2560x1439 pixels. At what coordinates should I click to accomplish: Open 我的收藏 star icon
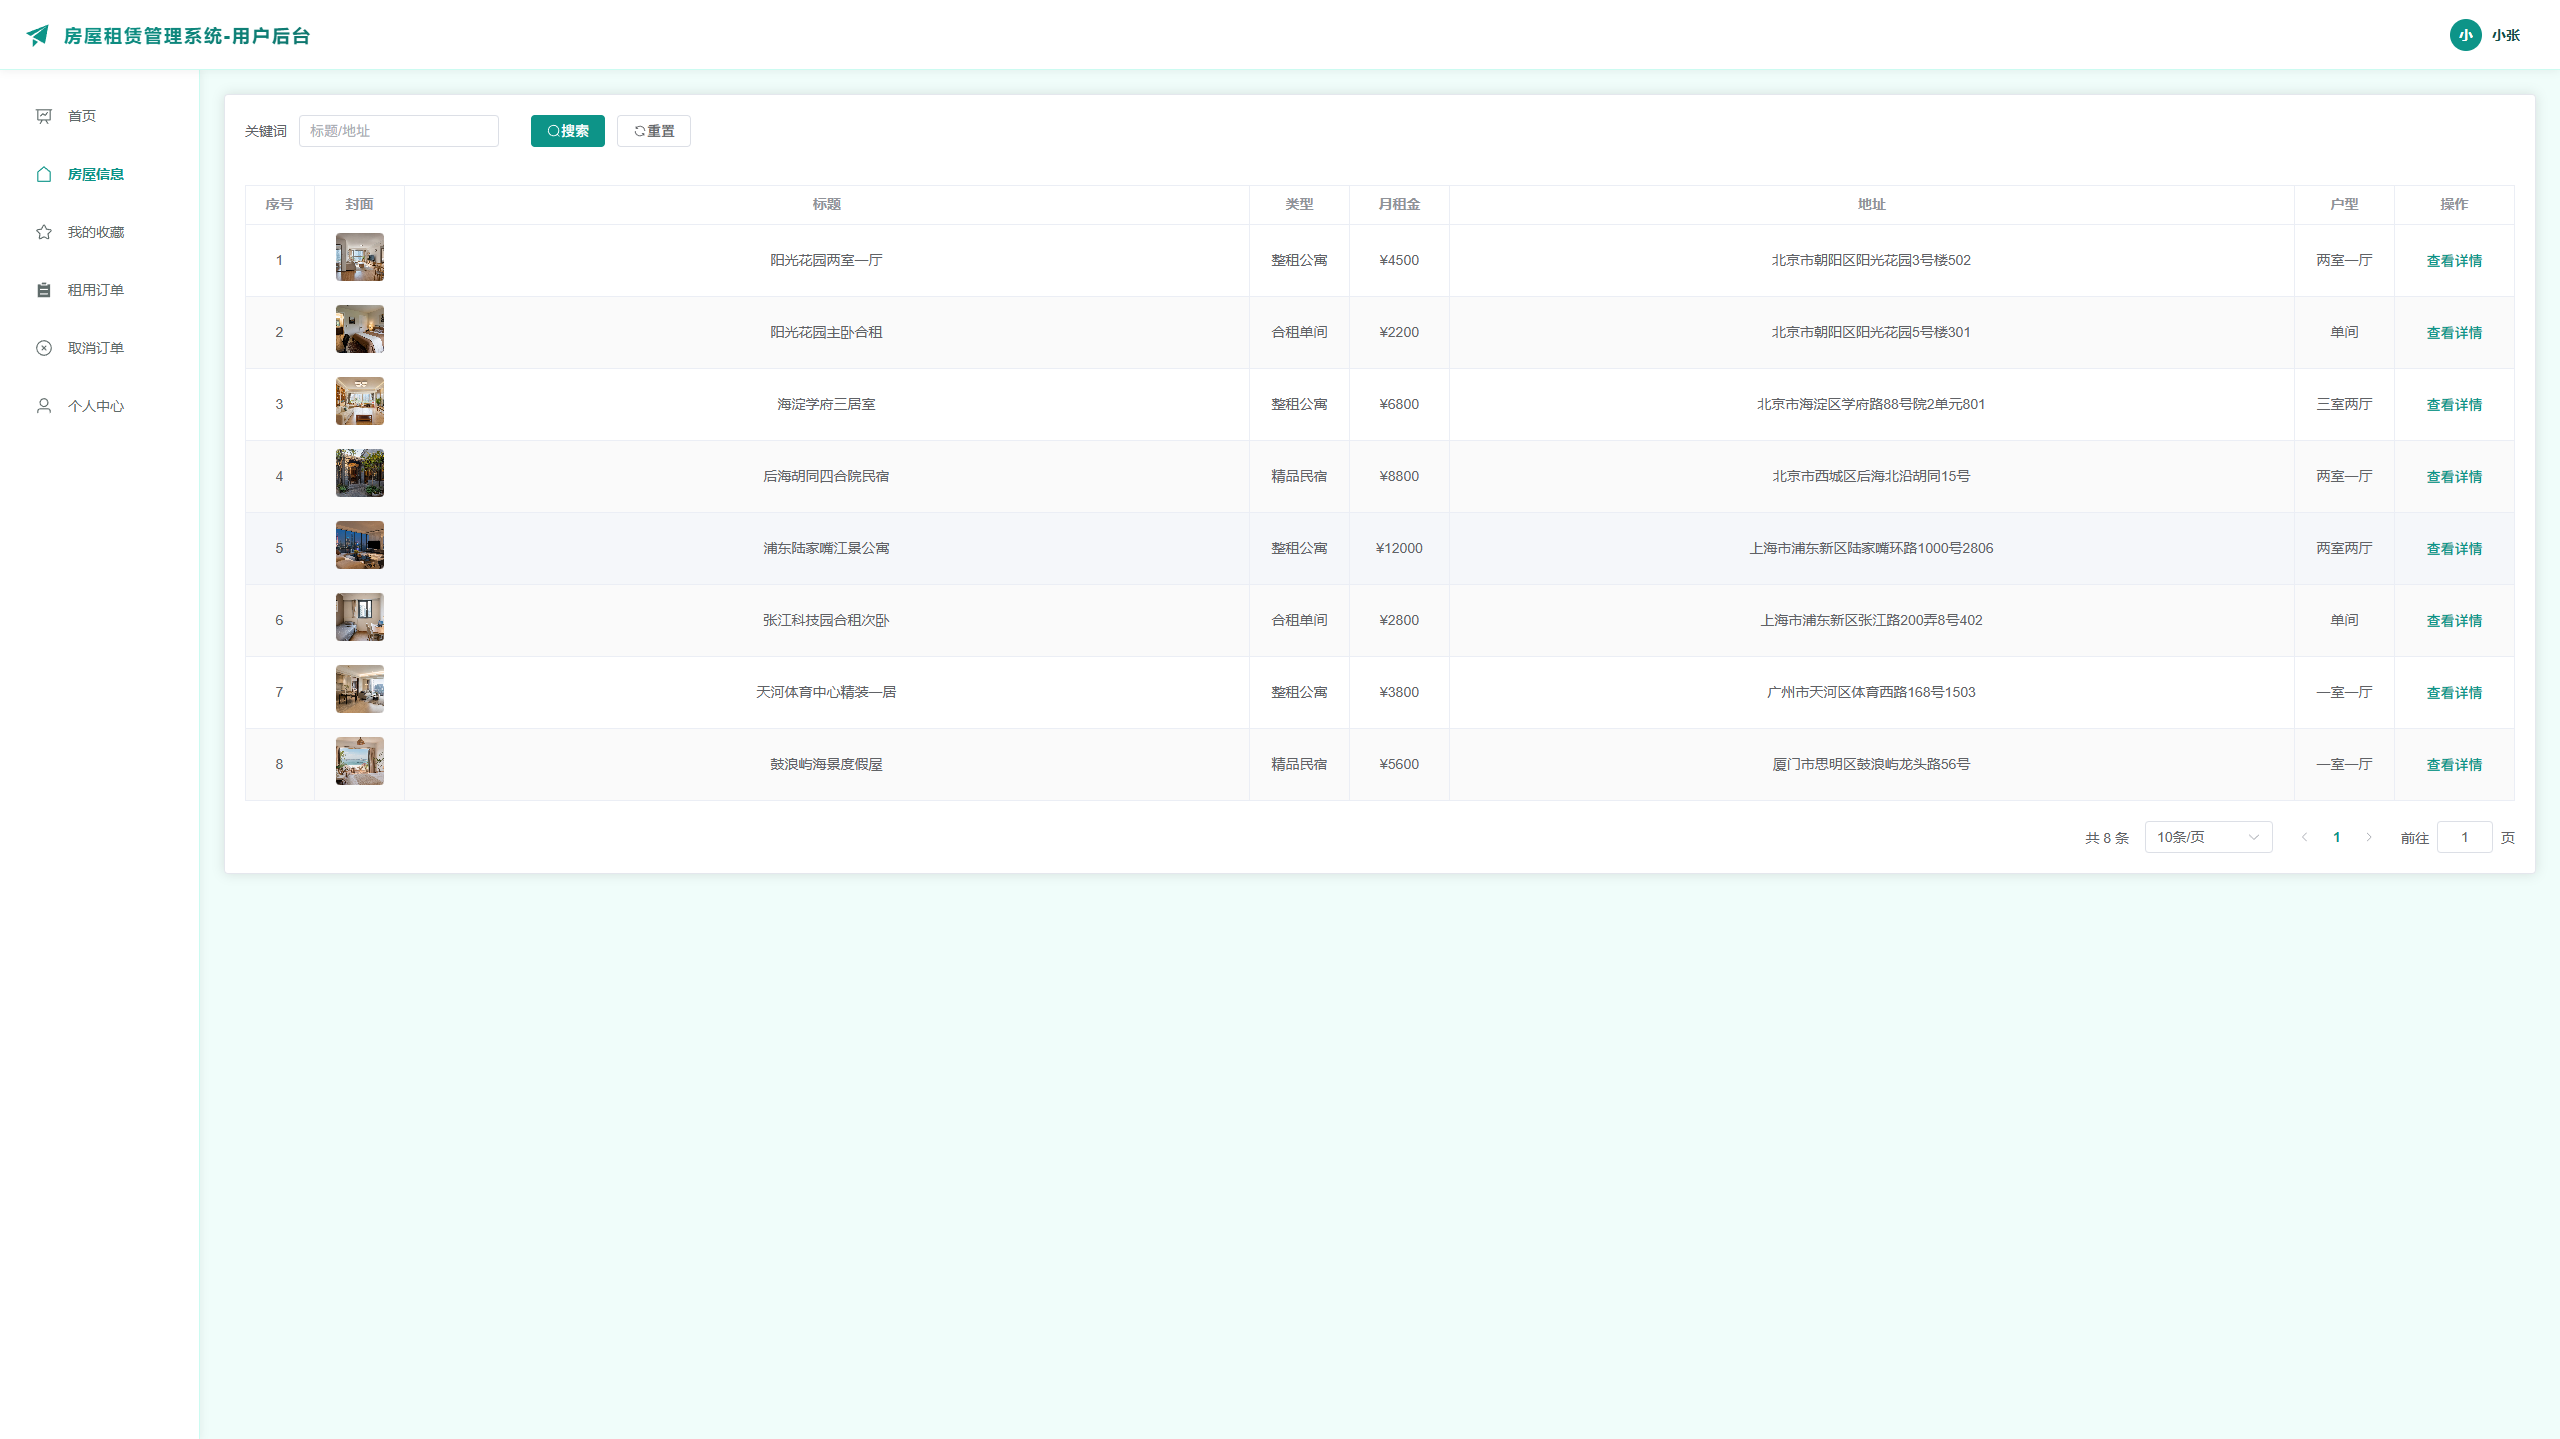point(44,232)
